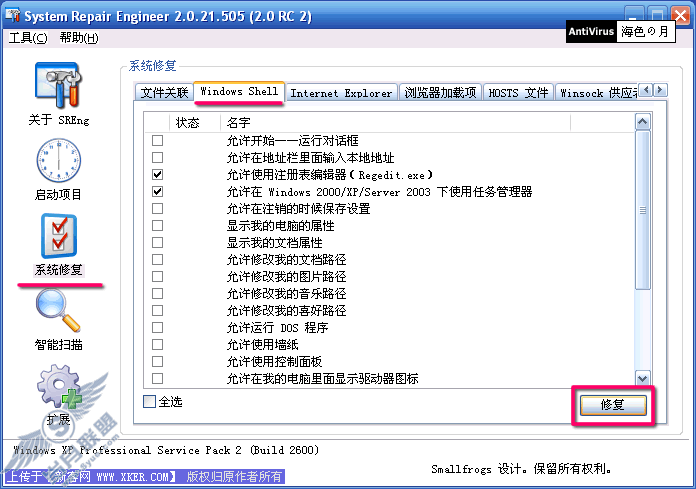696x489 pixels.
Task: Switch to the Internet Explorer tab
Action: [341, 93]
